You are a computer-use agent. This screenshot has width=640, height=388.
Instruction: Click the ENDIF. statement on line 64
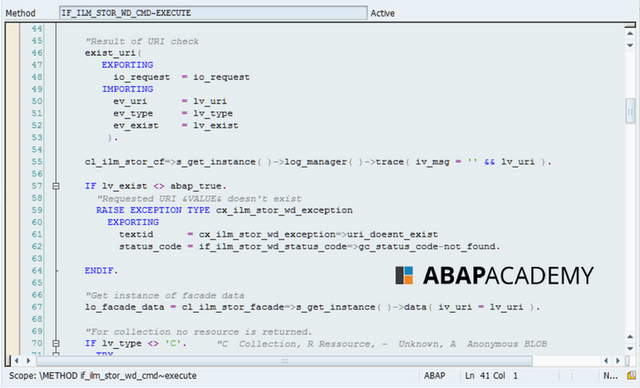click(101, 270)
